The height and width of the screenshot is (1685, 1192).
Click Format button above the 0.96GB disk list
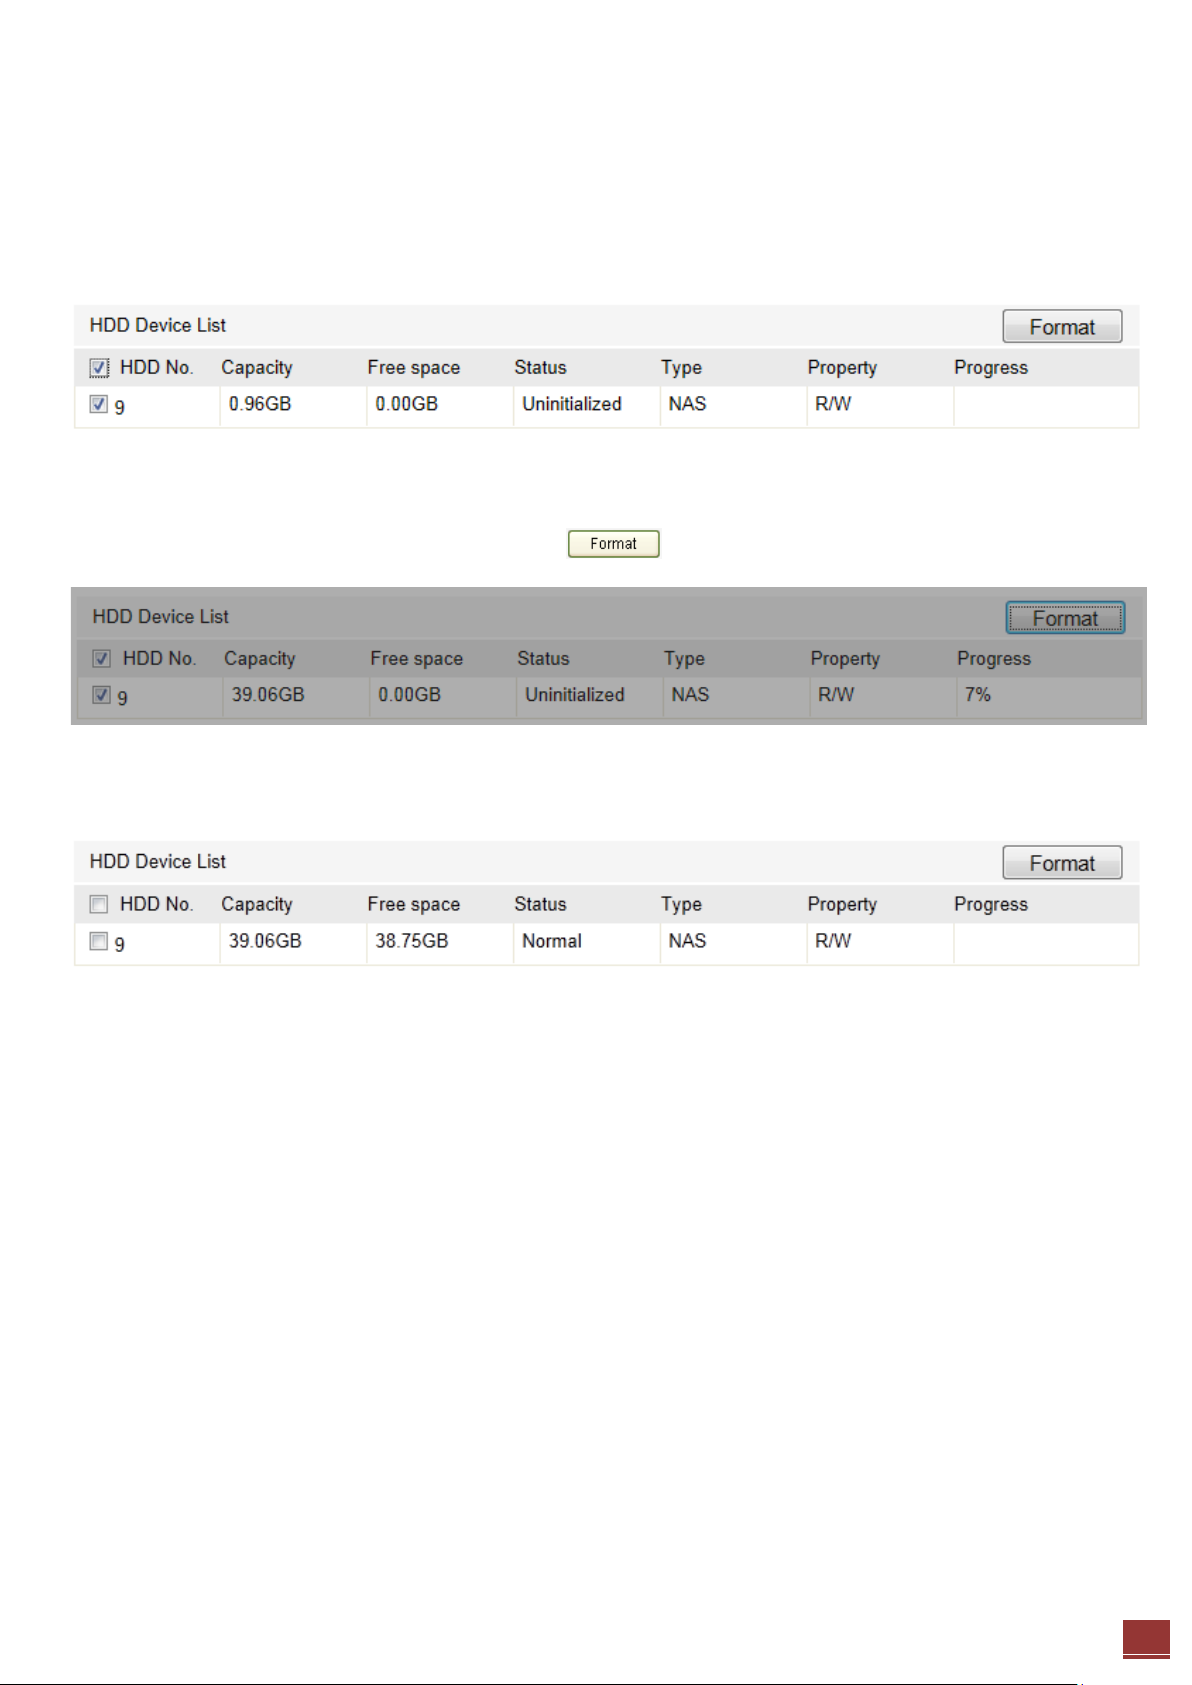coord(1062,327)
